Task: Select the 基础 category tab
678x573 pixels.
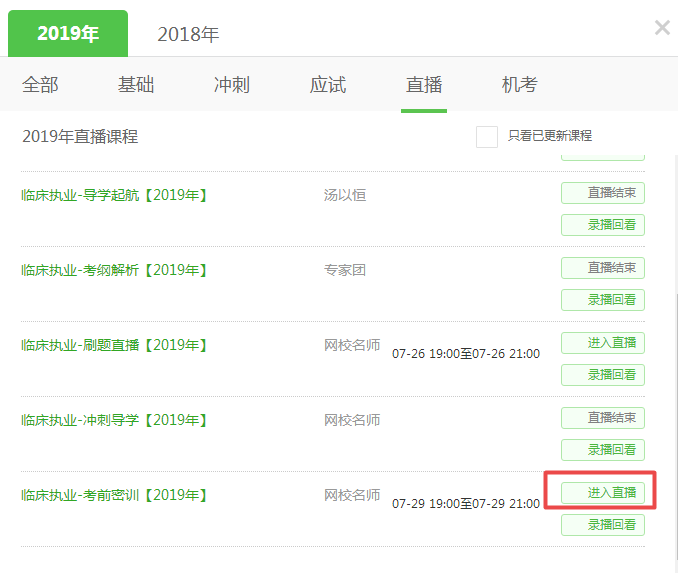Action: (136, 85)
